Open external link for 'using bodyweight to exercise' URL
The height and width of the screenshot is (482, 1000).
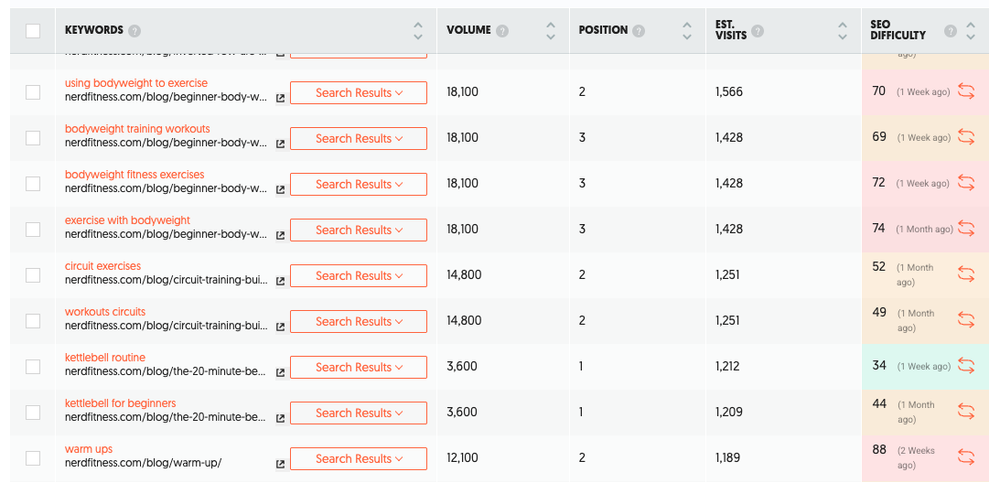[280, 99]
